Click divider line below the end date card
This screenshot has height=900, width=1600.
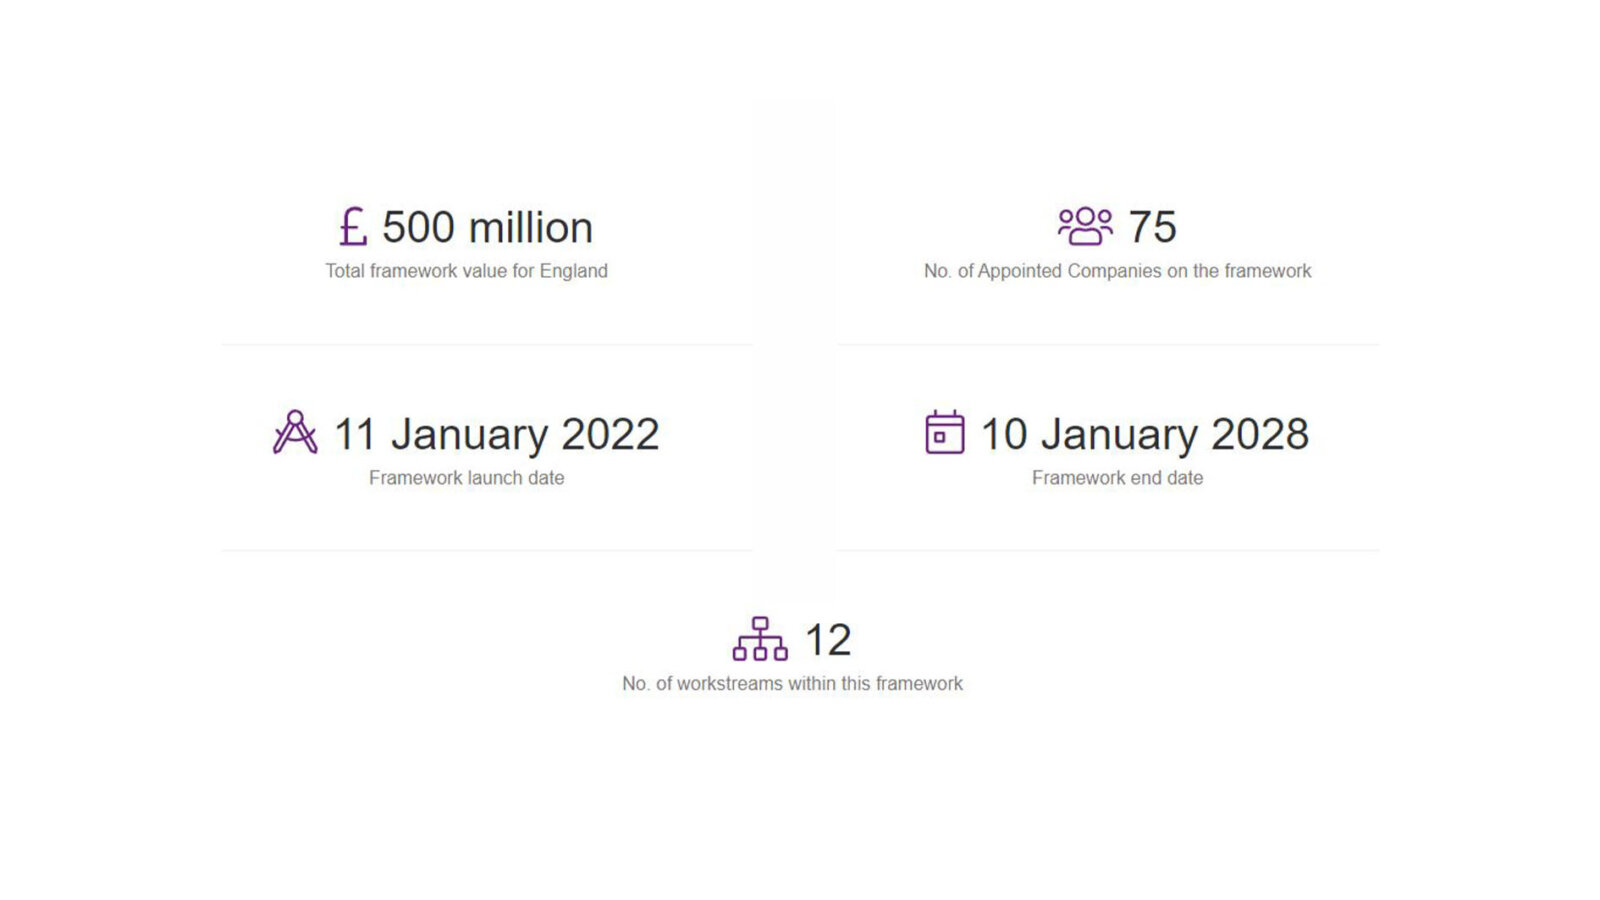(x=1108, y=550)
